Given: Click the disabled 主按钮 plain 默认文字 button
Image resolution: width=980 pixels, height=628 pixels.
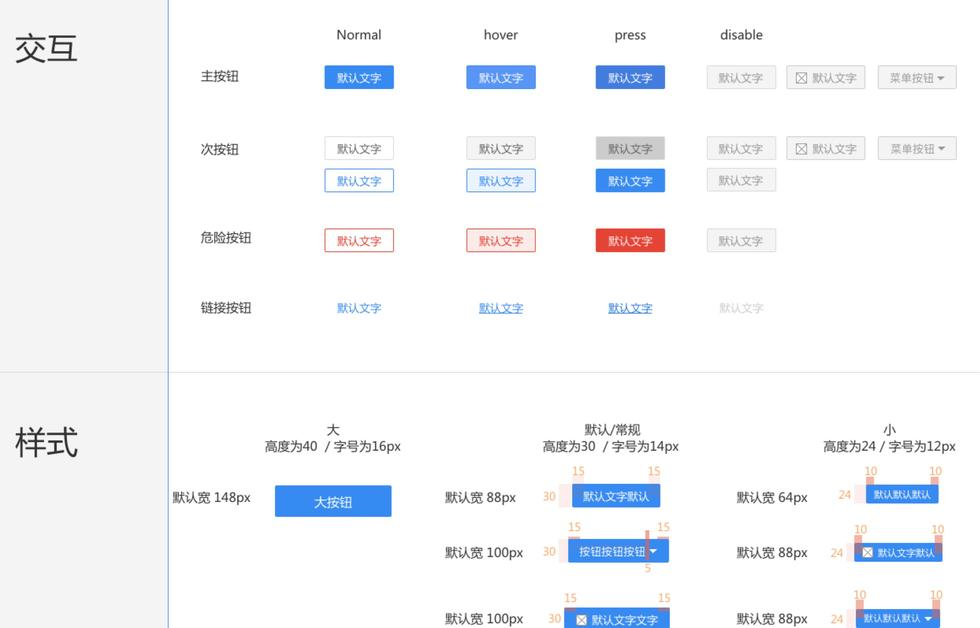Looking at the screenshot, I should pyautogui.click(x=741, y=77).
